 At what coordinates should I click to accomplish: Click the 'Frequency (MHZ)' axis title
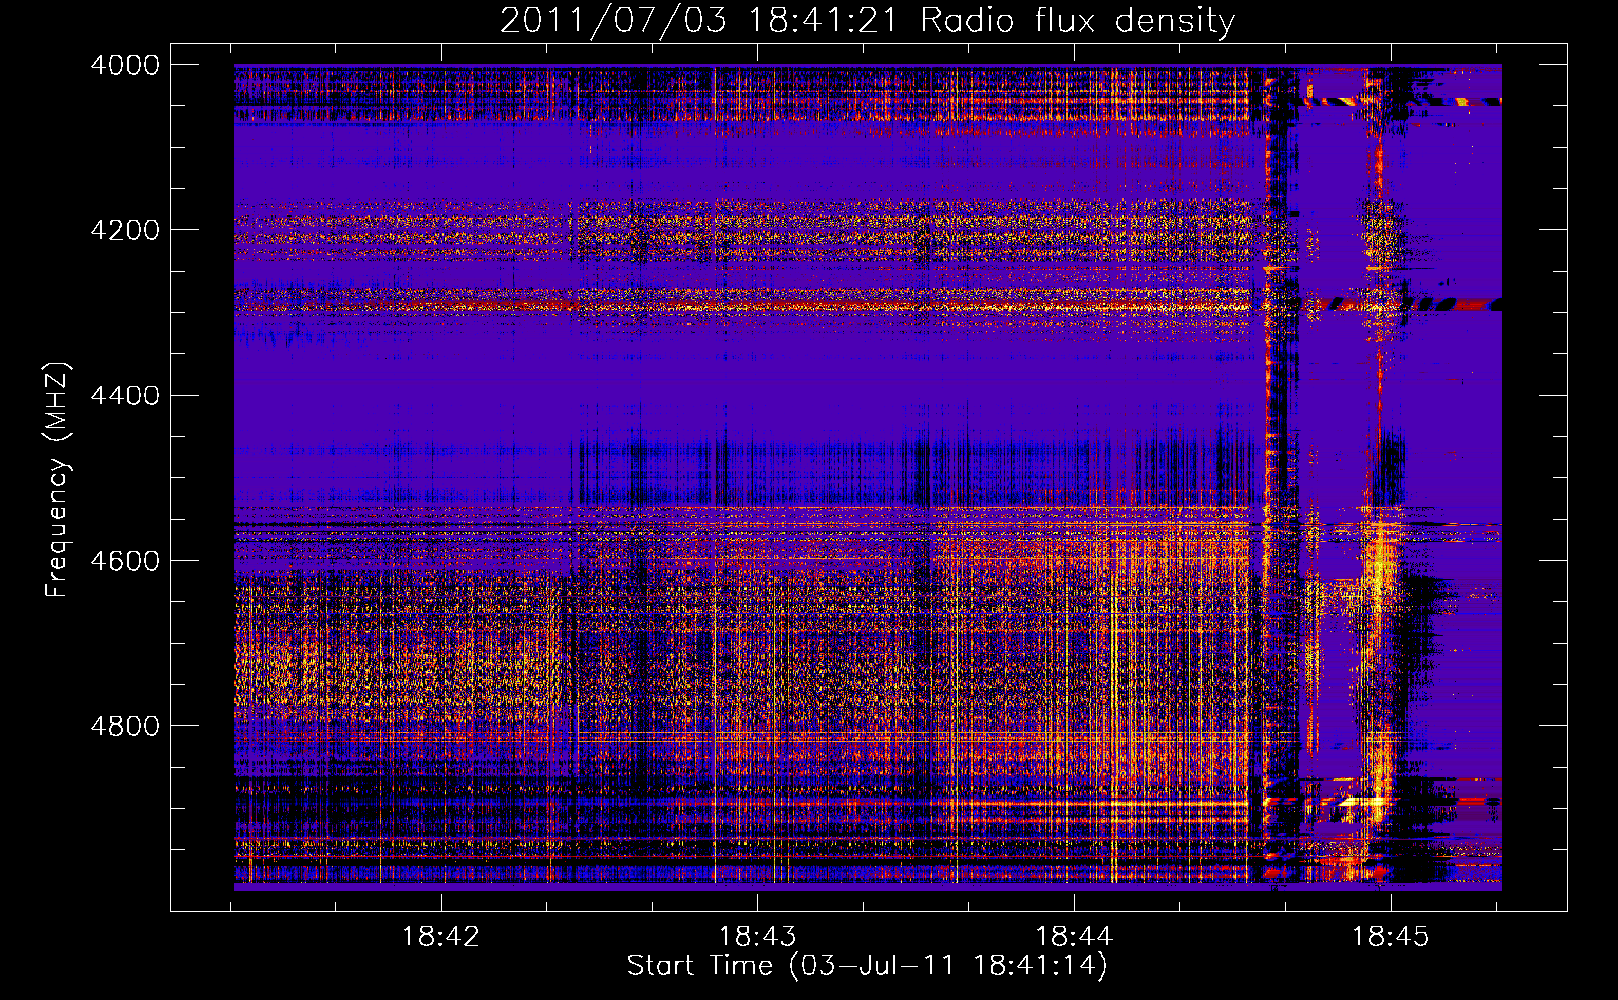click(x=58, y=480)
